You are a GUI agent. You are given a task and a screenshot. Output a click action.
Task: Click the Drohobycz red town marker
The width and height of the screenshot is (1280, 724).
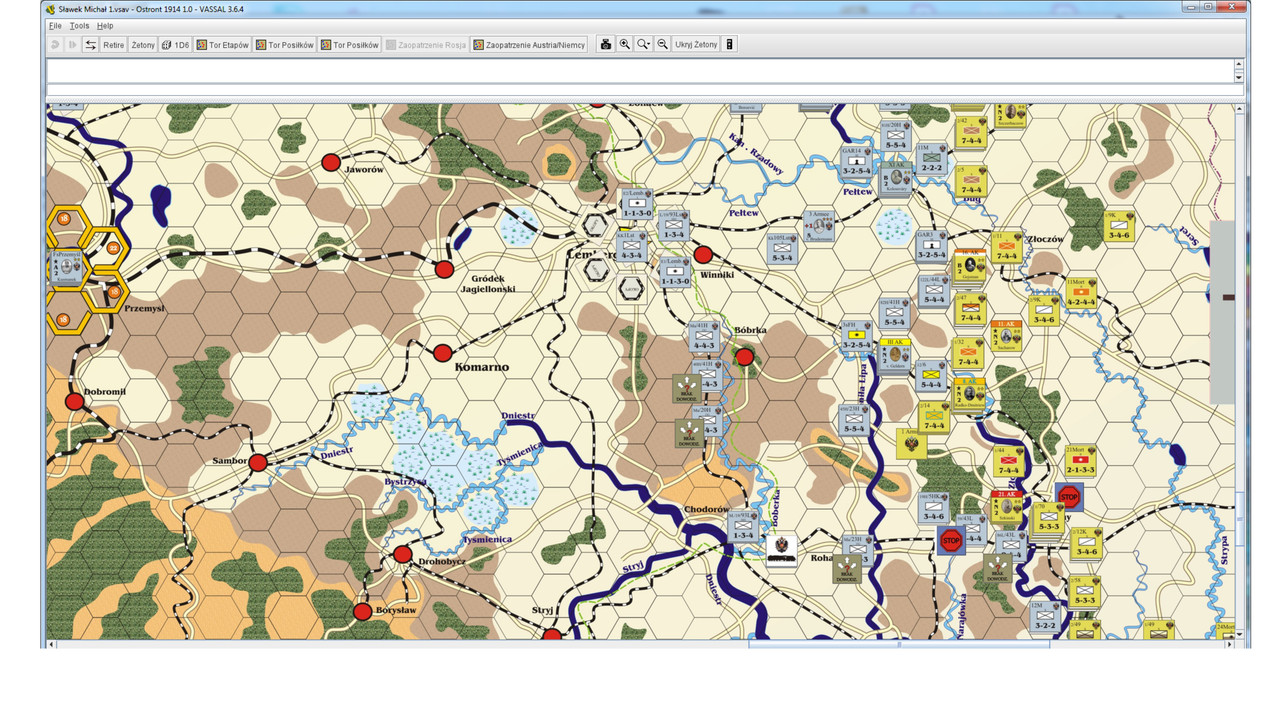(x=402, y=554)
